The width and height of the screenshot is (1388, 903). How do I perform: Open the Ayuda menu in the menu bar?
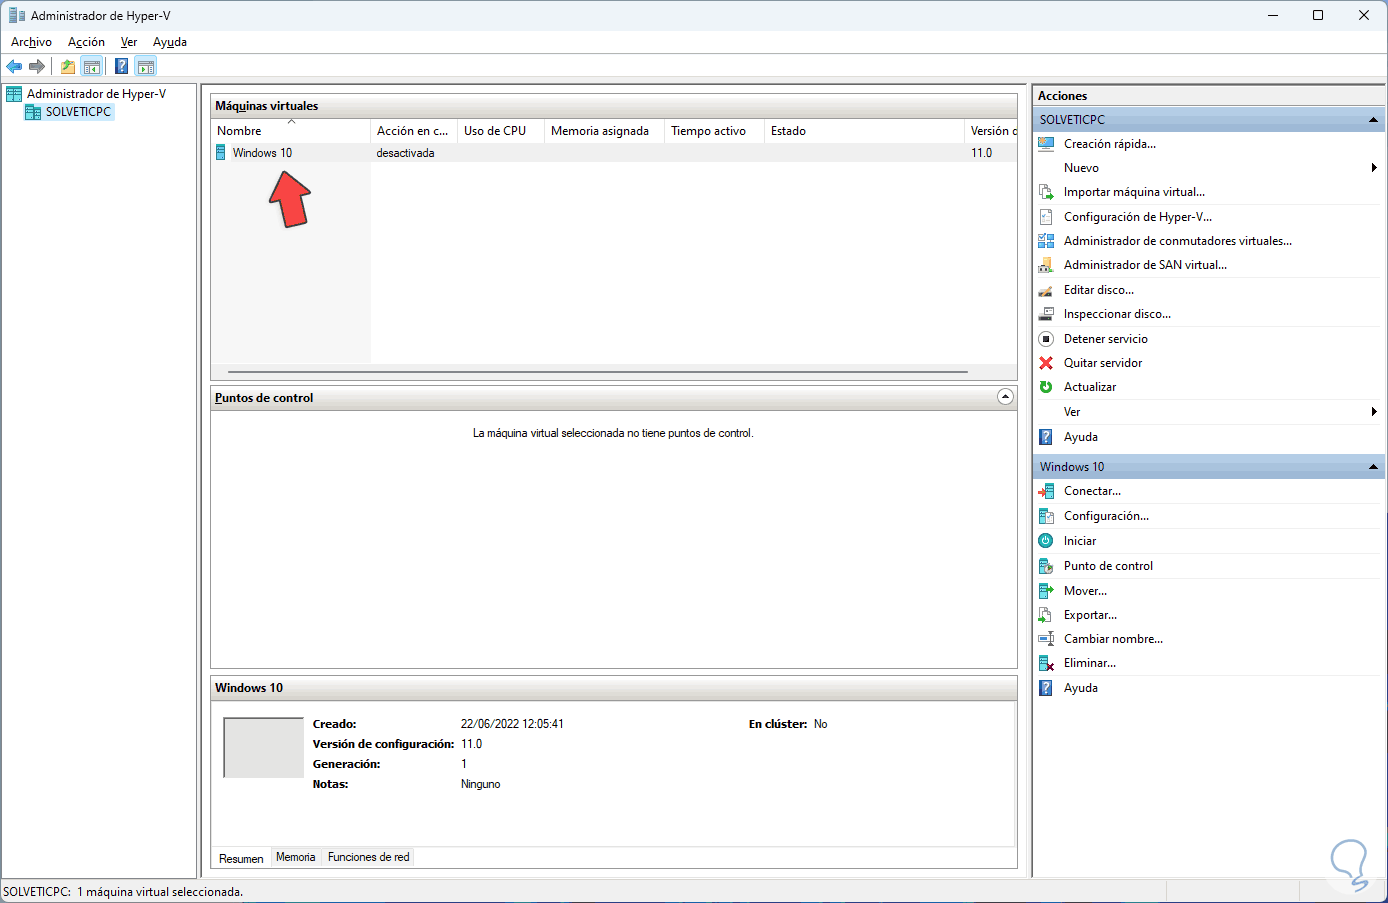170,42
